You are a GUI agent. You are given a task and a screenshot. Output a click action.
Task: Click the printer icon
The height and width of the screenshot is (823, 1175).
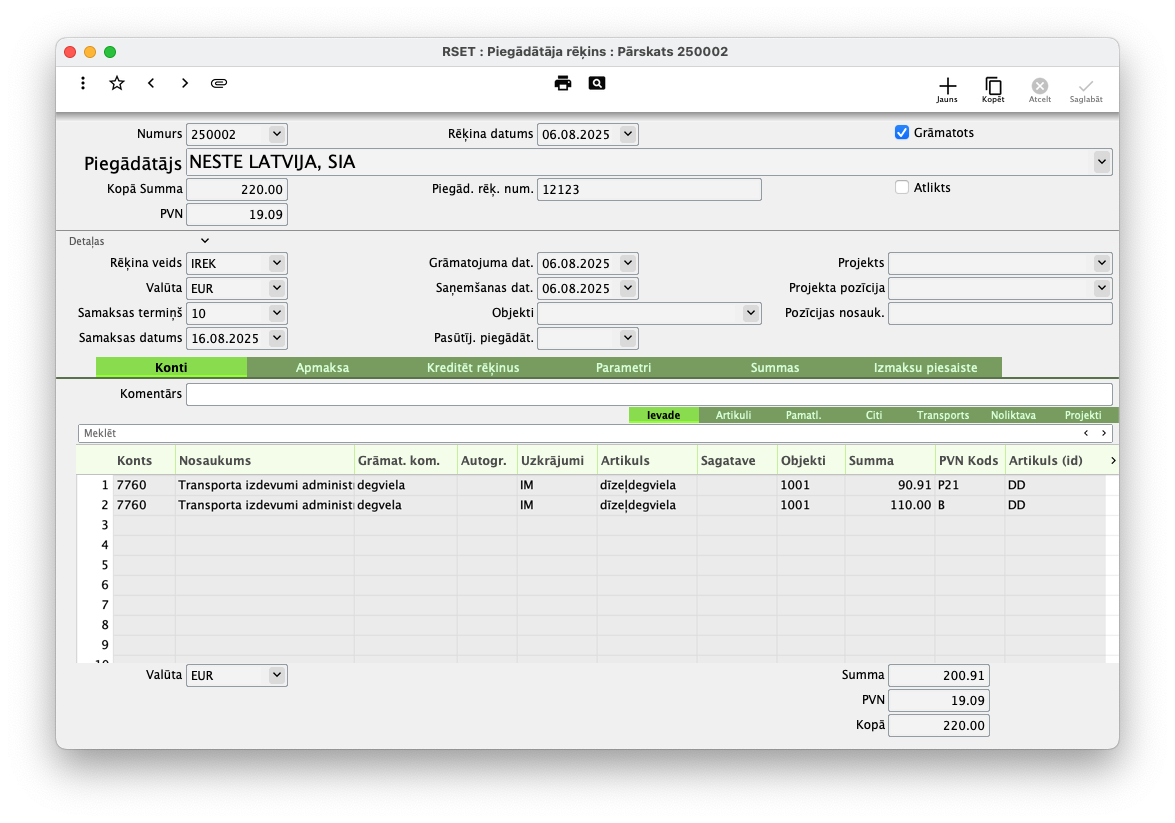[x=563, y=84]
